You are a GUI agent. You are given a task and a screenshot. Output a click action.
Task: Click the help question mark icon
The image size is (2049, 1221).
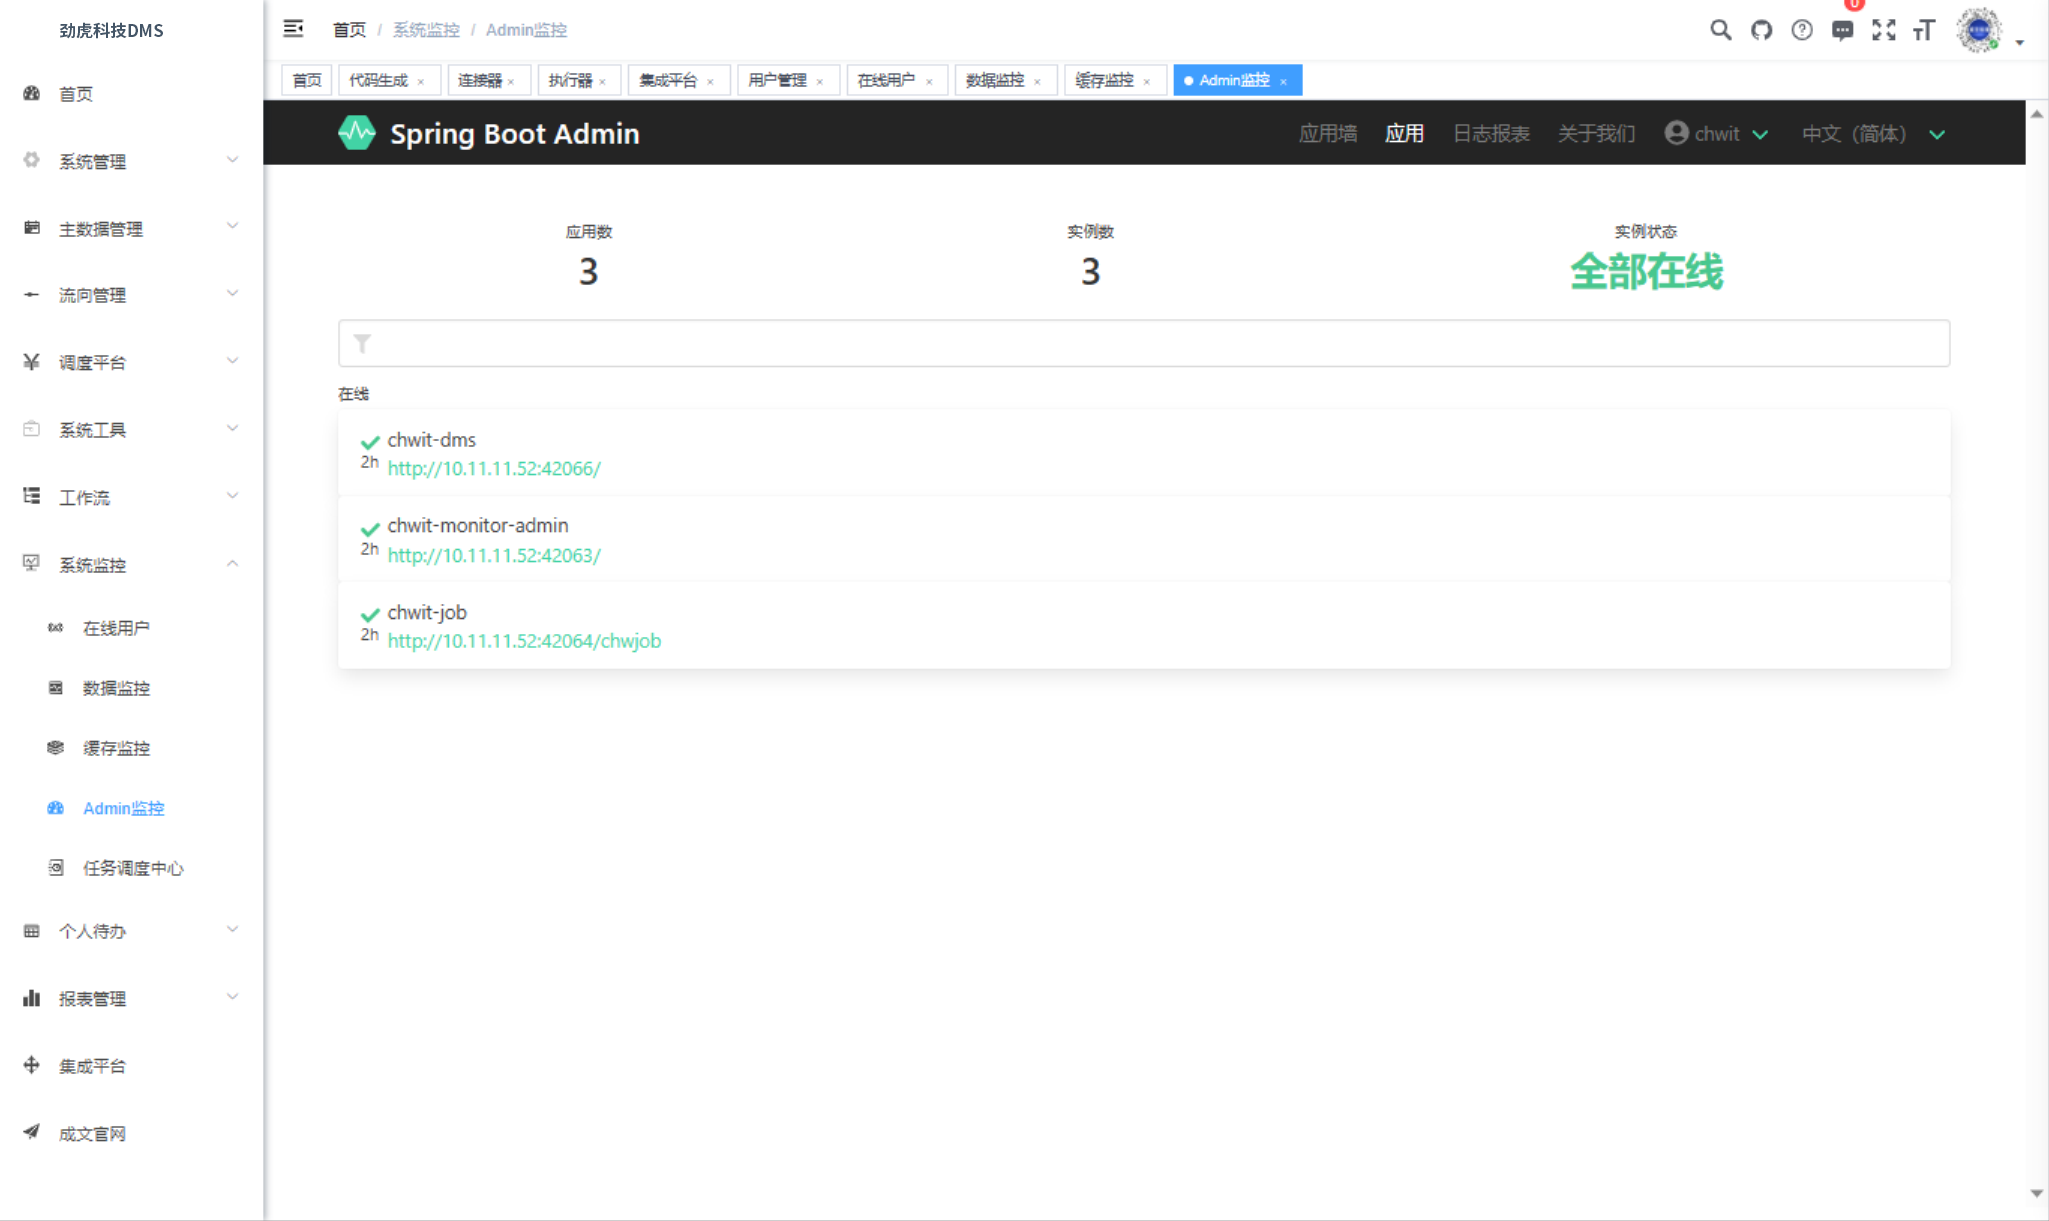1801,30
